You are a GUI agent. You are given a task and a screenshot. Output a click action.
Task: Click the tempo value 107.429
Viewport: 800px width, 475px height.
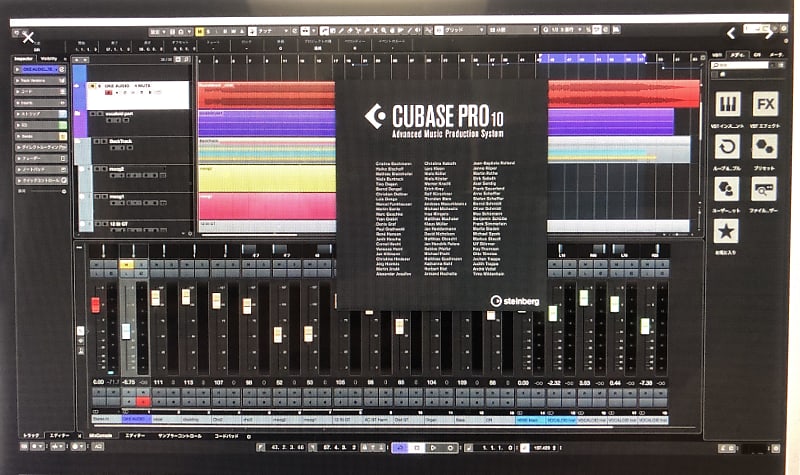[543, 447]
